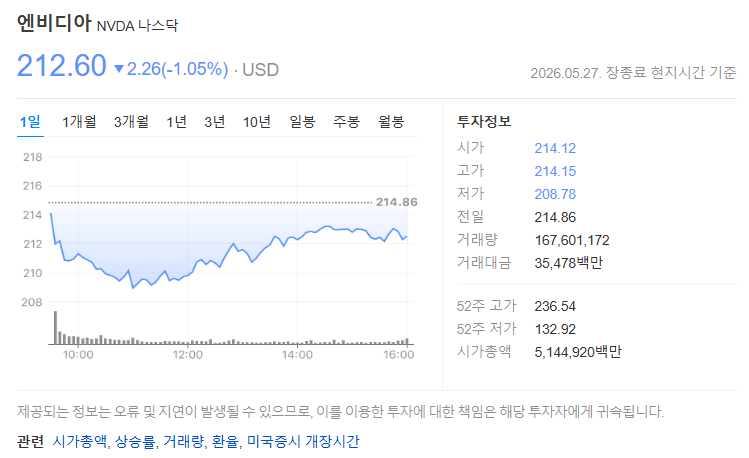Click the date text 2026.05.27. 장종료
This screenshot has width=749, height=458.
coord(588,73)
